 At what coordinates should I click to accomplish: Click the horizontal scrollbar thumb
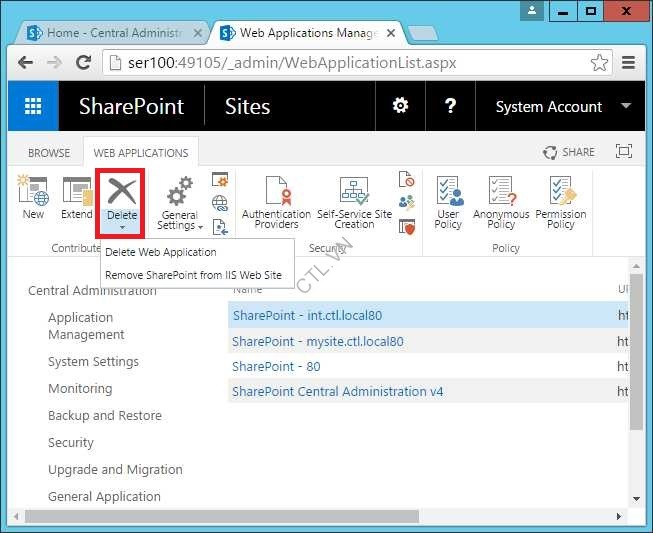tap(222, 516)
